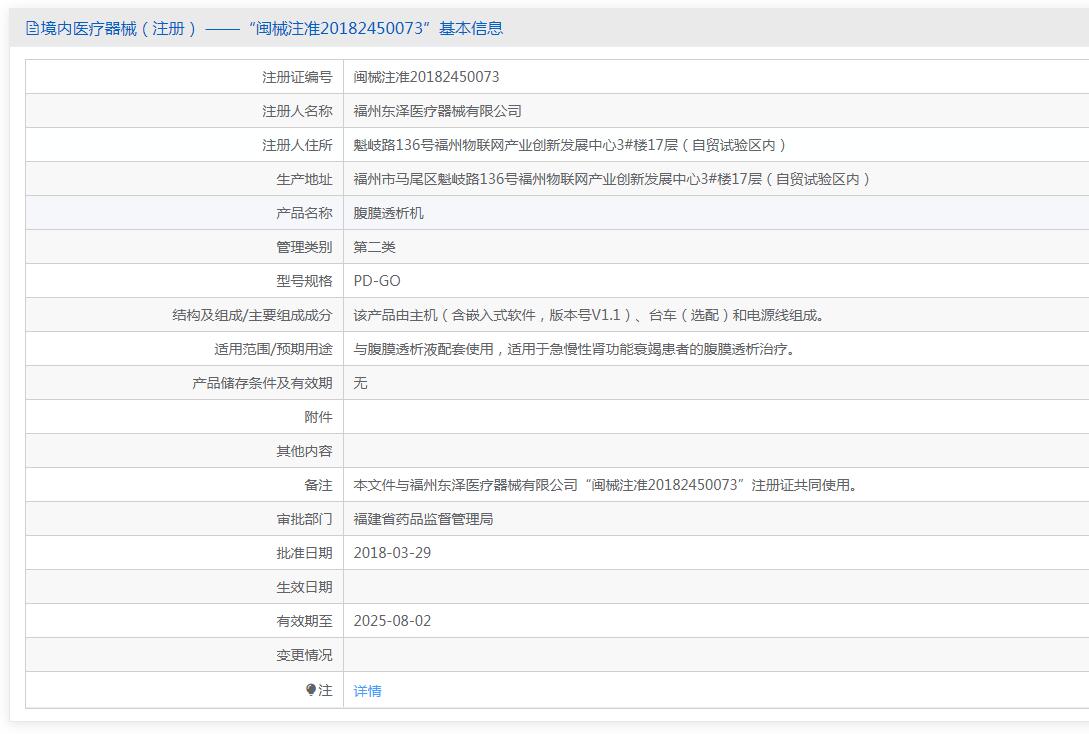Click the expiry date 2025-08-02
The image size is (1089, 734).
392,621
